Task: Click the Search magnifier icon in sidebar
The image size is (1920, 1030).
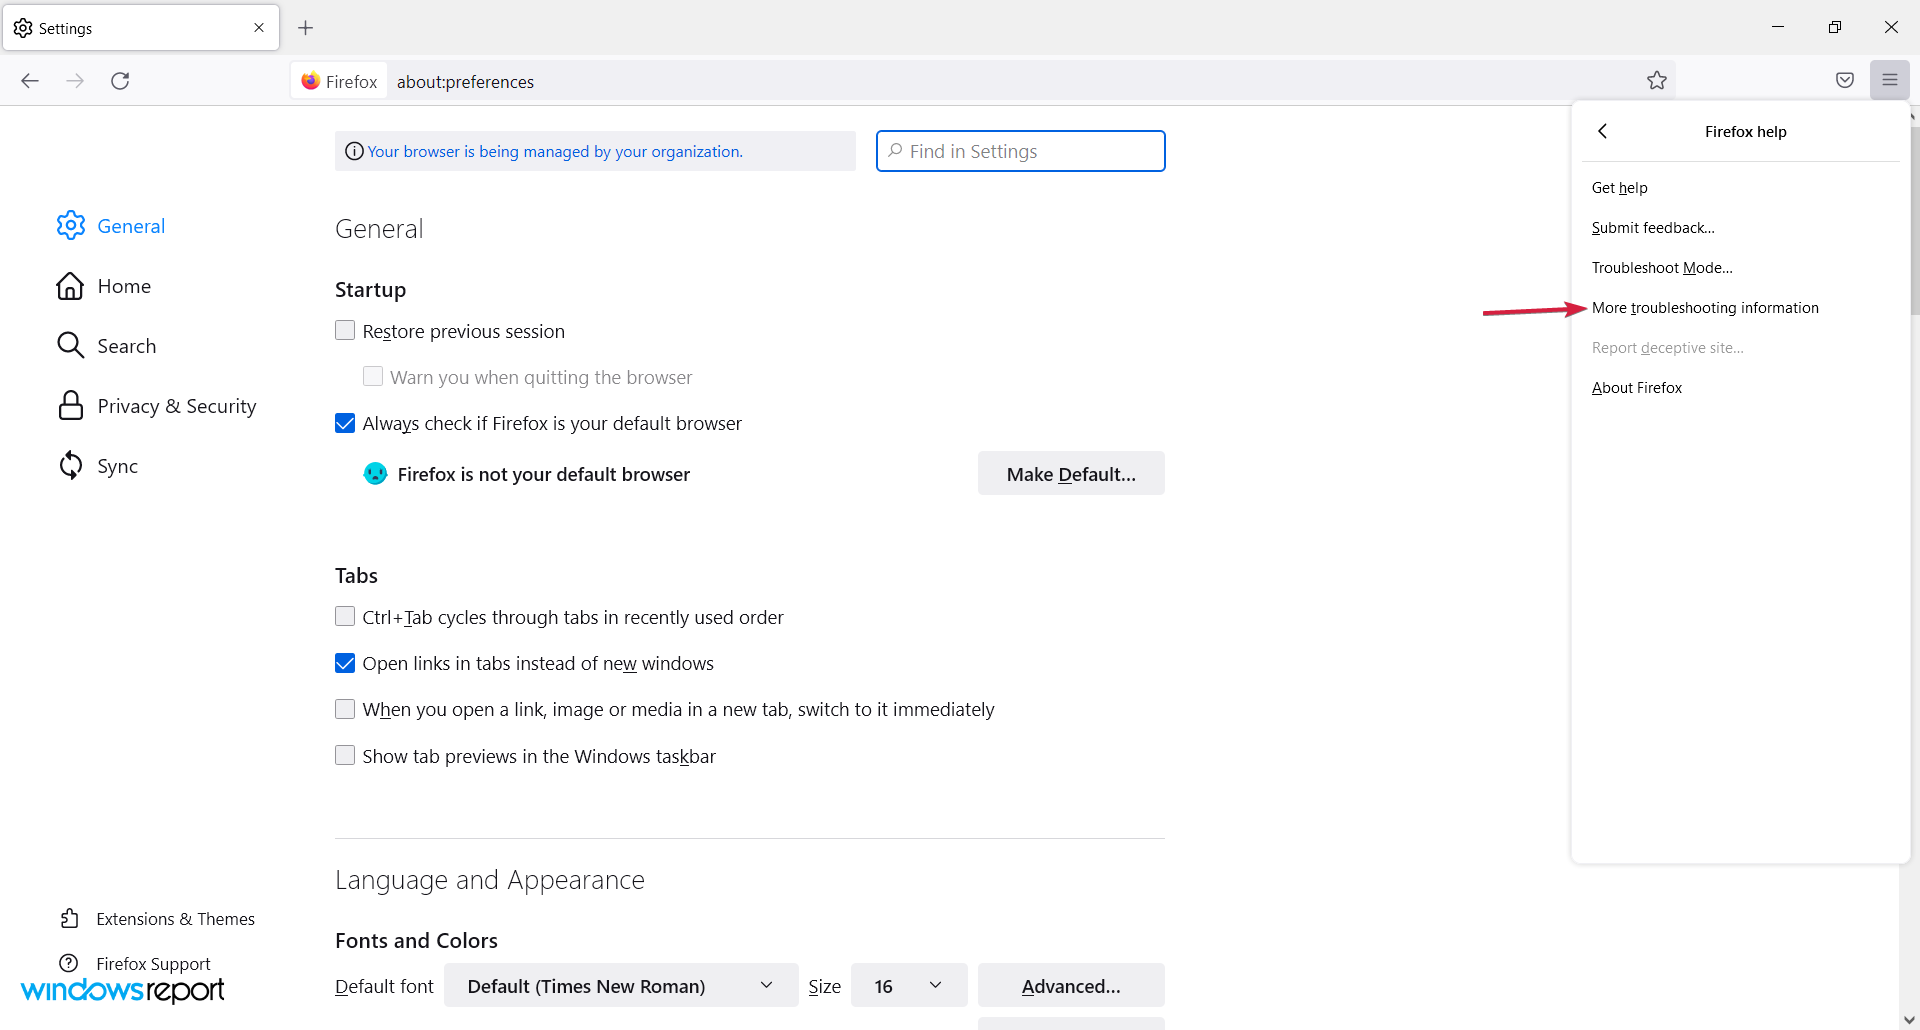Action: [70, 346]
